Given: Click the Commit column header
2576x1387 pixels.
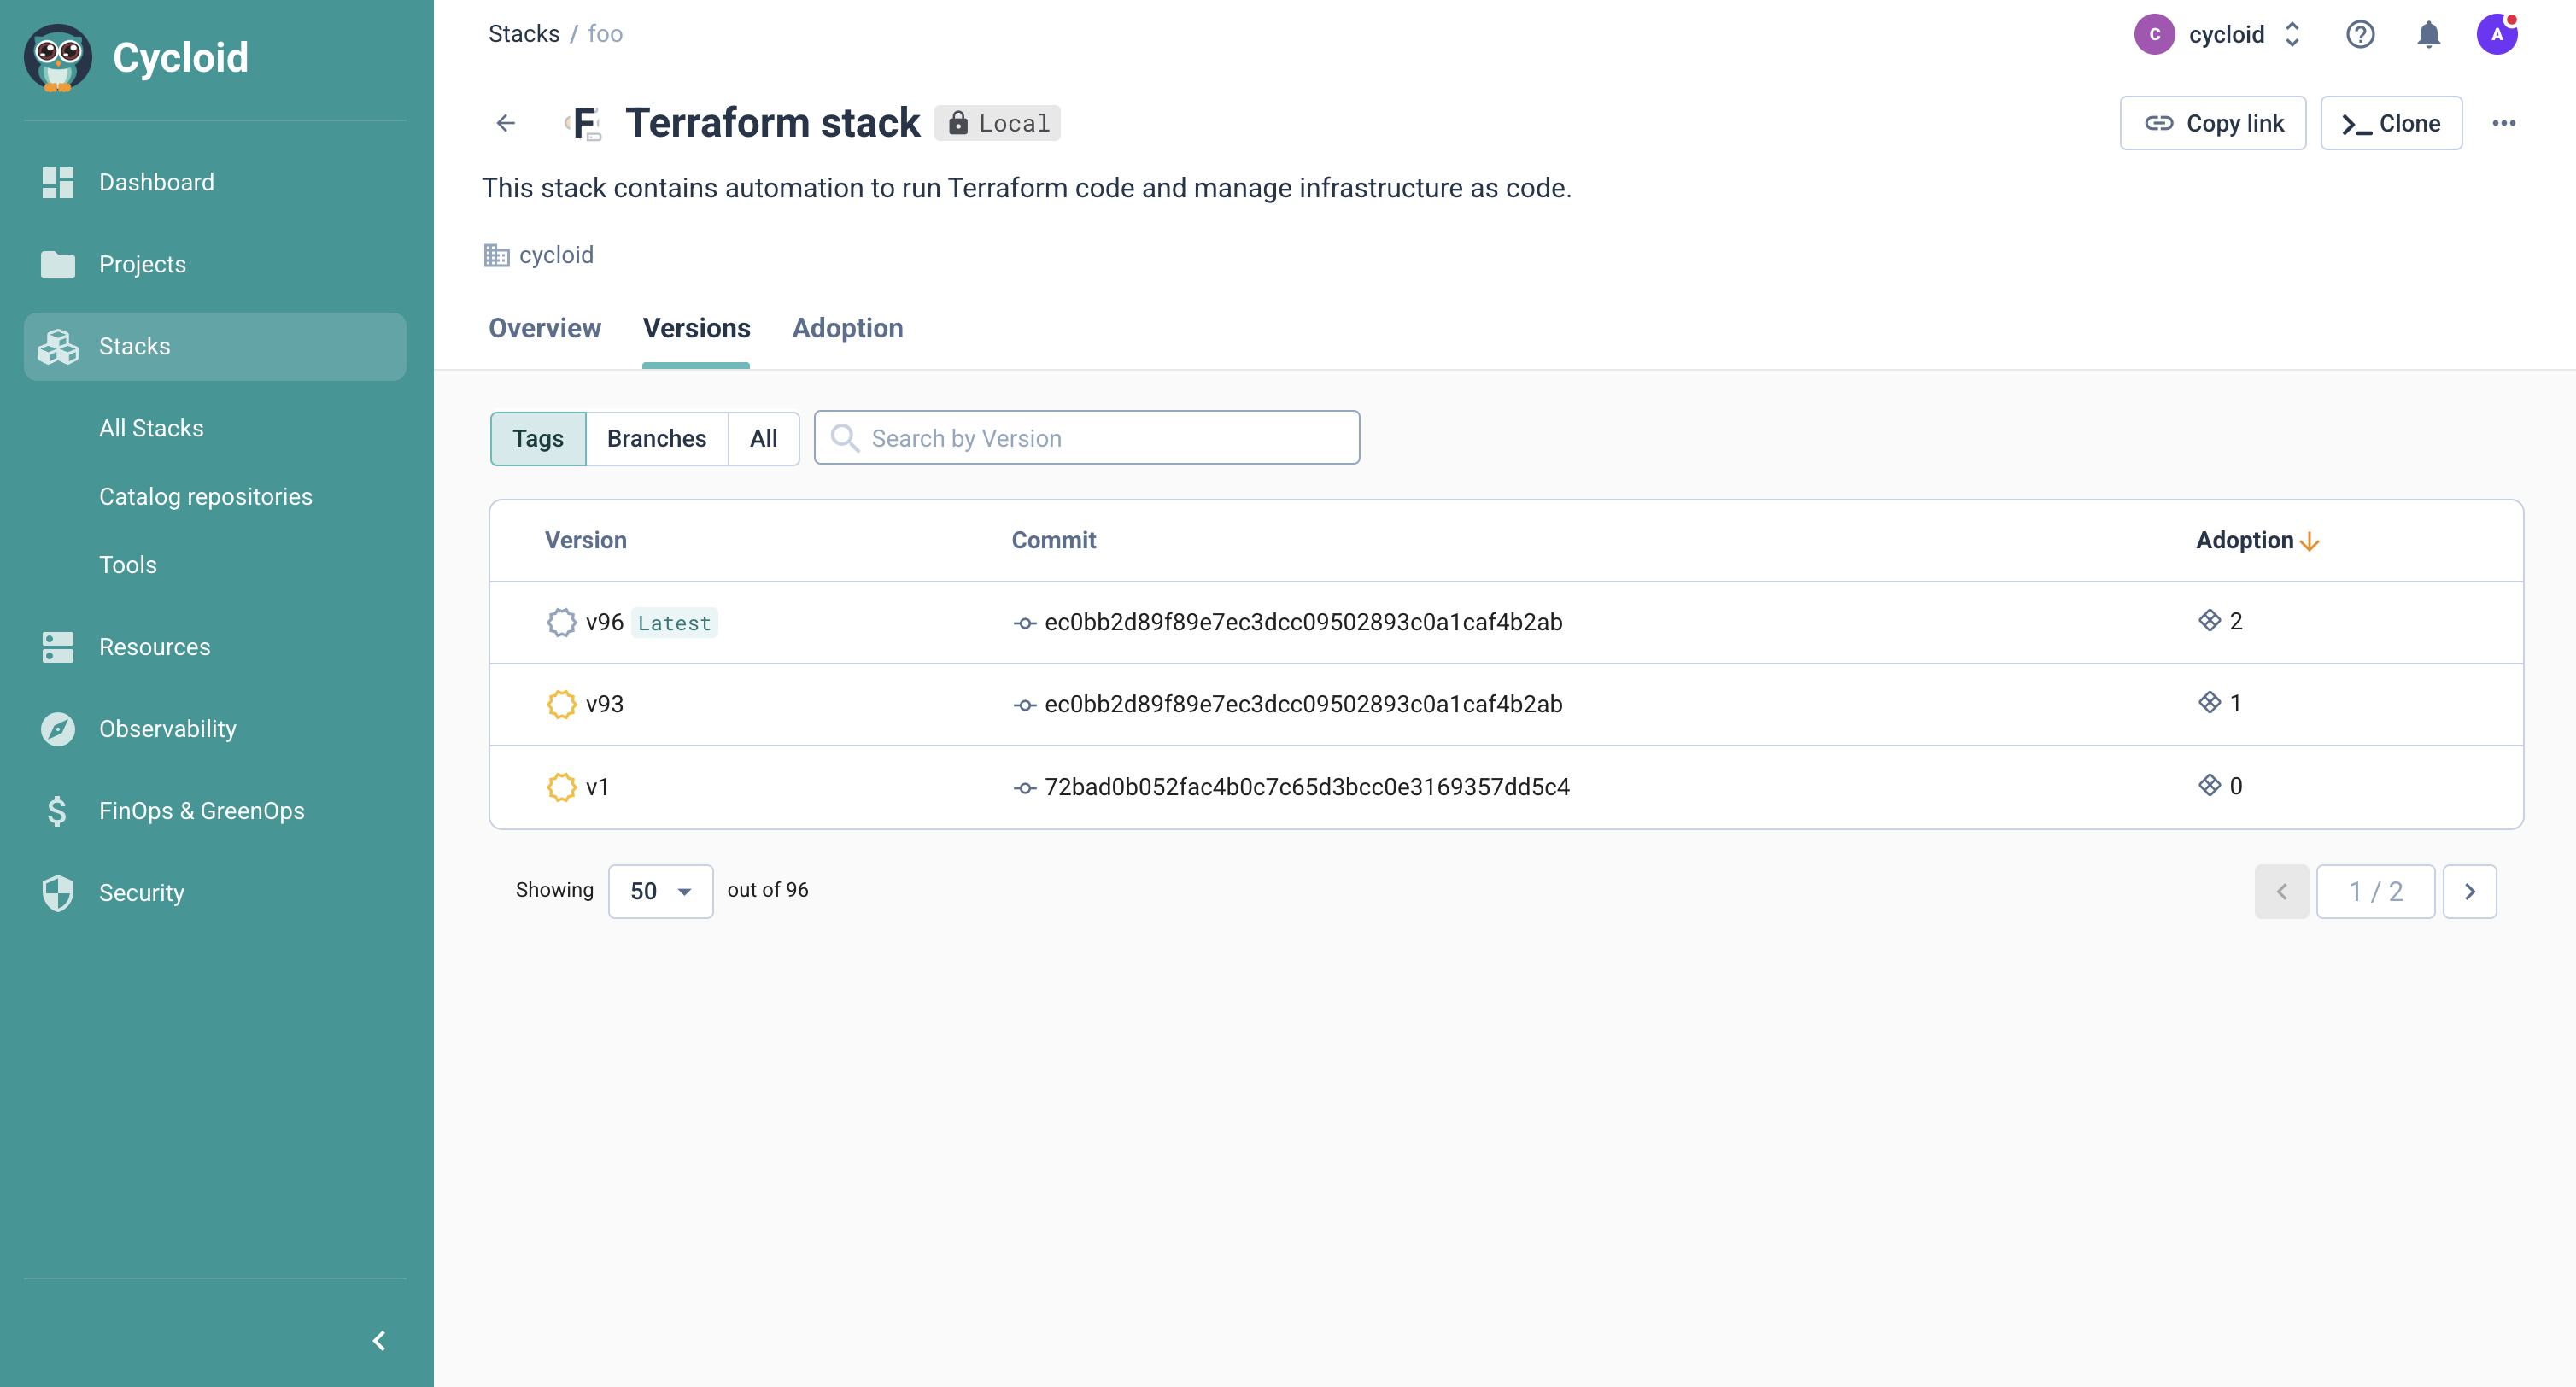Looking at the screenshot, I should (1054, 540).
